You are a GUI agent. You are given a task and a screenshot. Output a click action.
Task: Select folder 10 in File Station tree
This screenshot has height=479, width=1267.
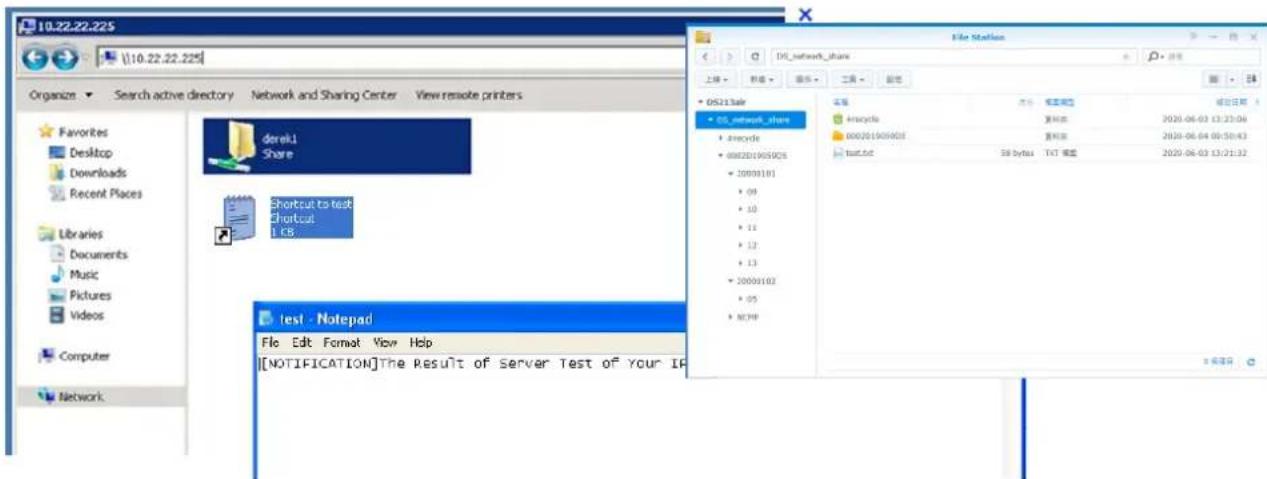point(751,209)
